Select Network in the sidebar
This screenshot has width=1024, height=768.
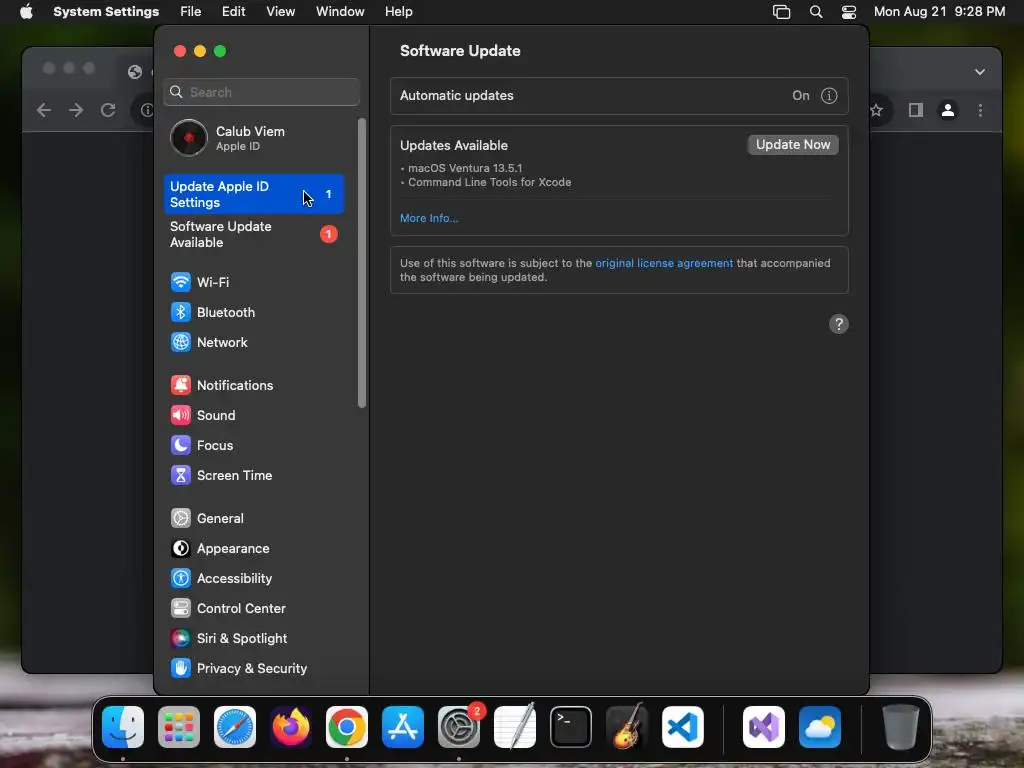[x=209, y=342]
